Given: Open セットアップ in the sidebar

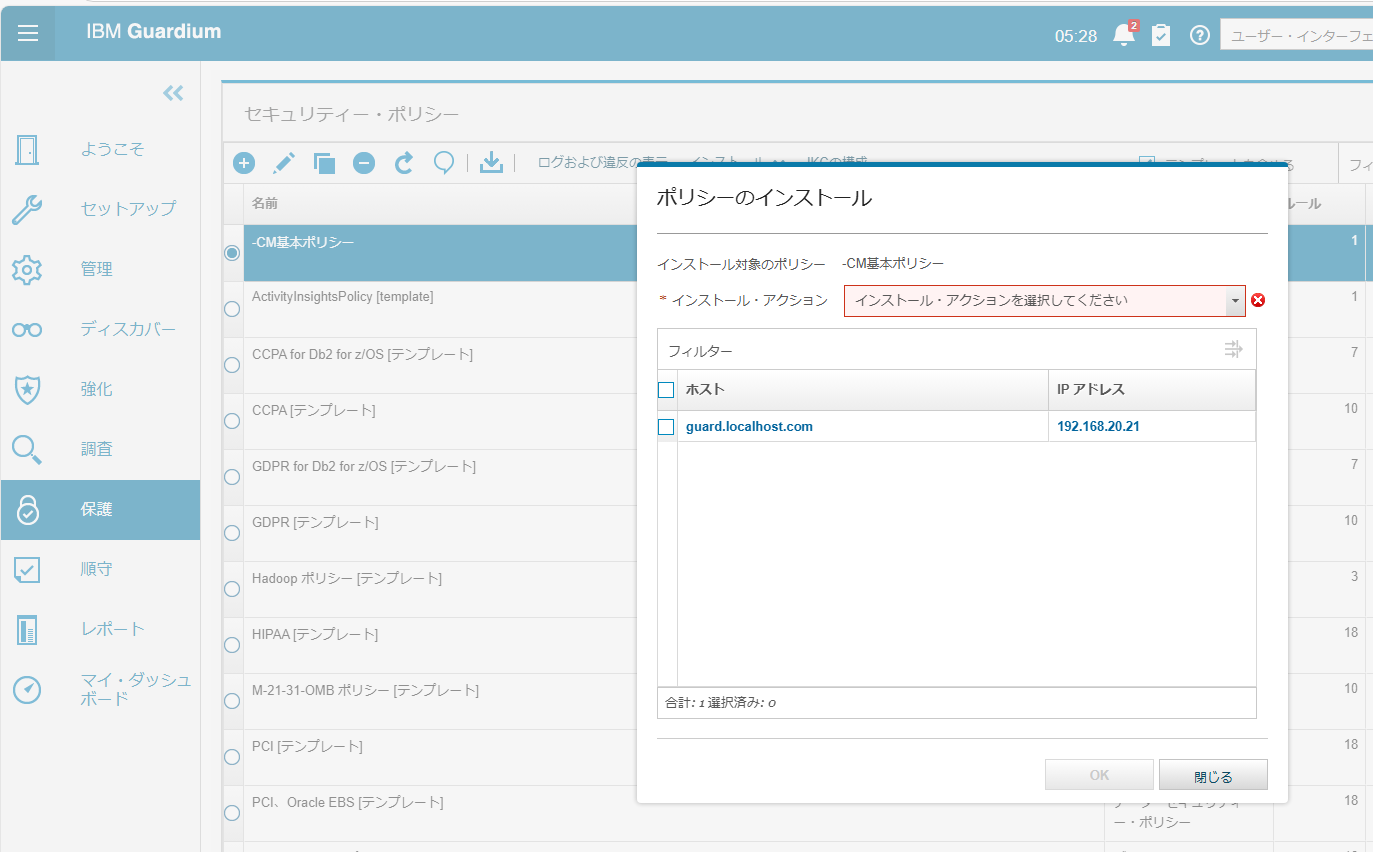Looking at the screenshot, I should pyautogui.click(x=128, y=209).
